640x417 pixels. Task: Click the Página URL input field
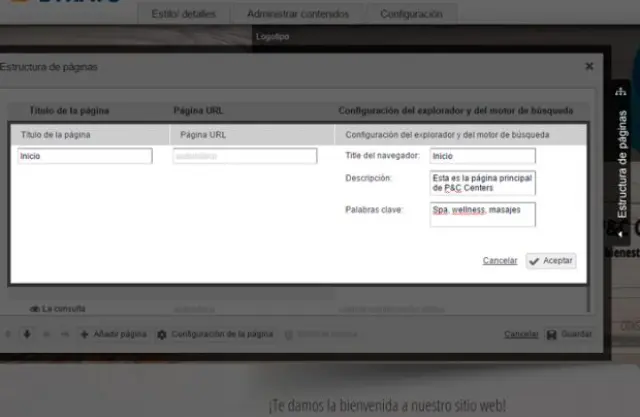(x=213, y=156)
